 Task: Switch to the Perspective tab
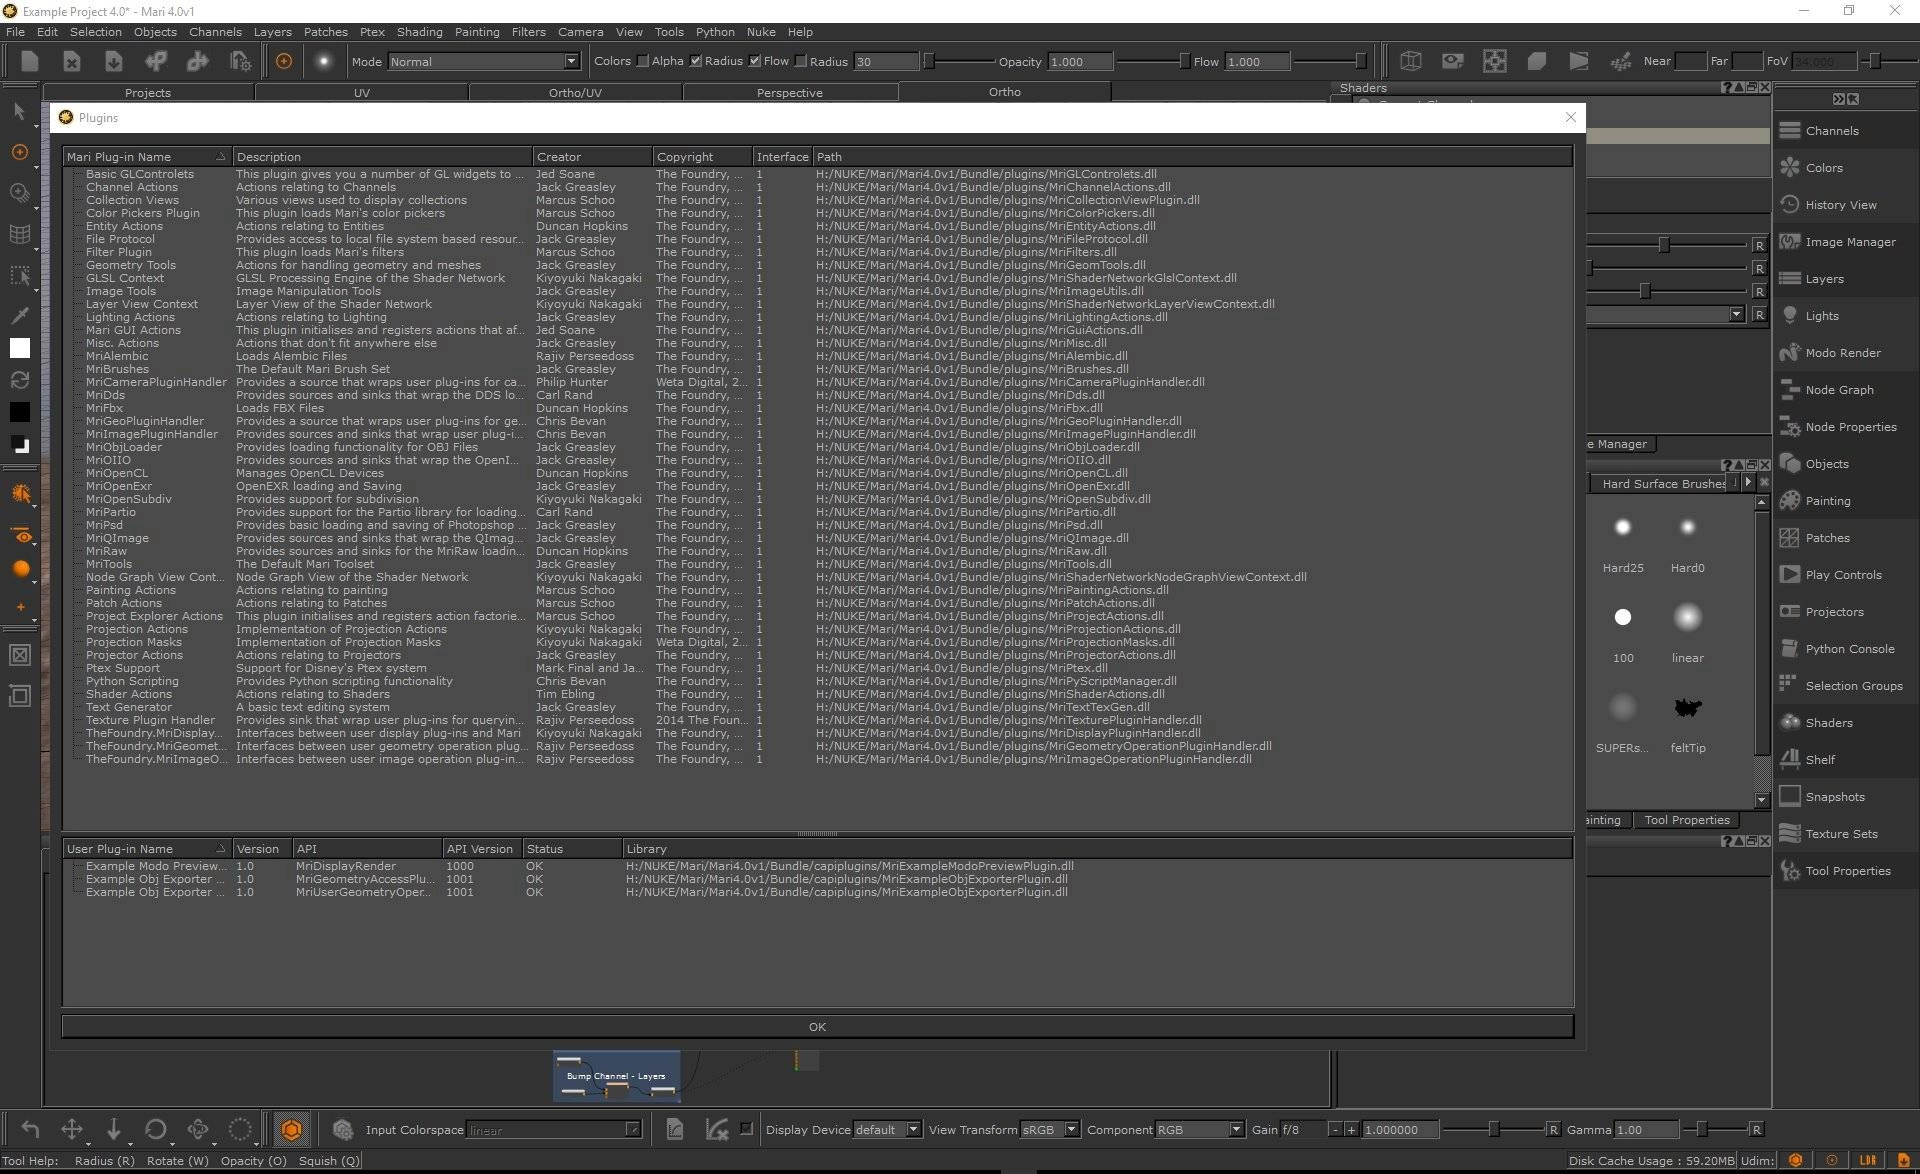coord(790,92)
